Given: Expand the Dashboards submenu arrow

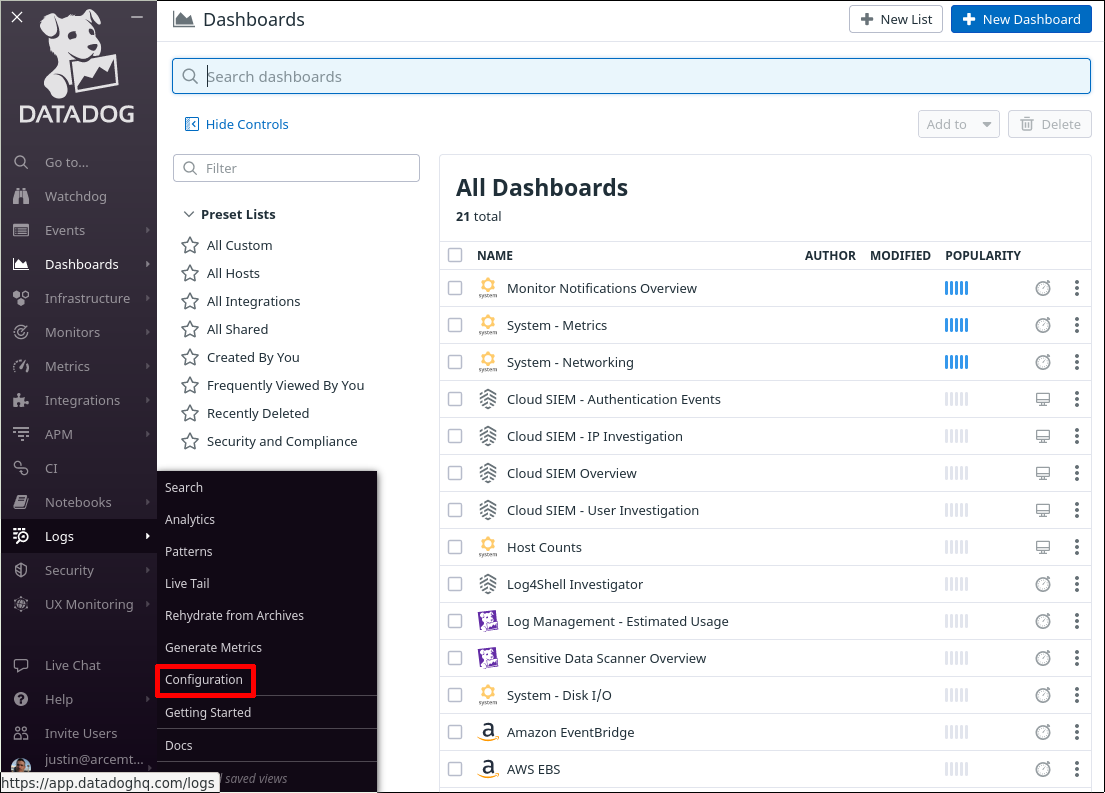Looking at the screenshot, I should pyautogui.click(x=147, y=264).
